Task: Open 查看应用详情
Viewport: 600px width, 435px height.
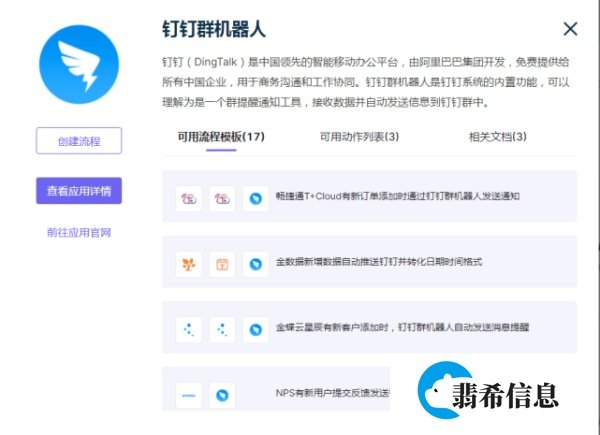Action: [79, 191]
